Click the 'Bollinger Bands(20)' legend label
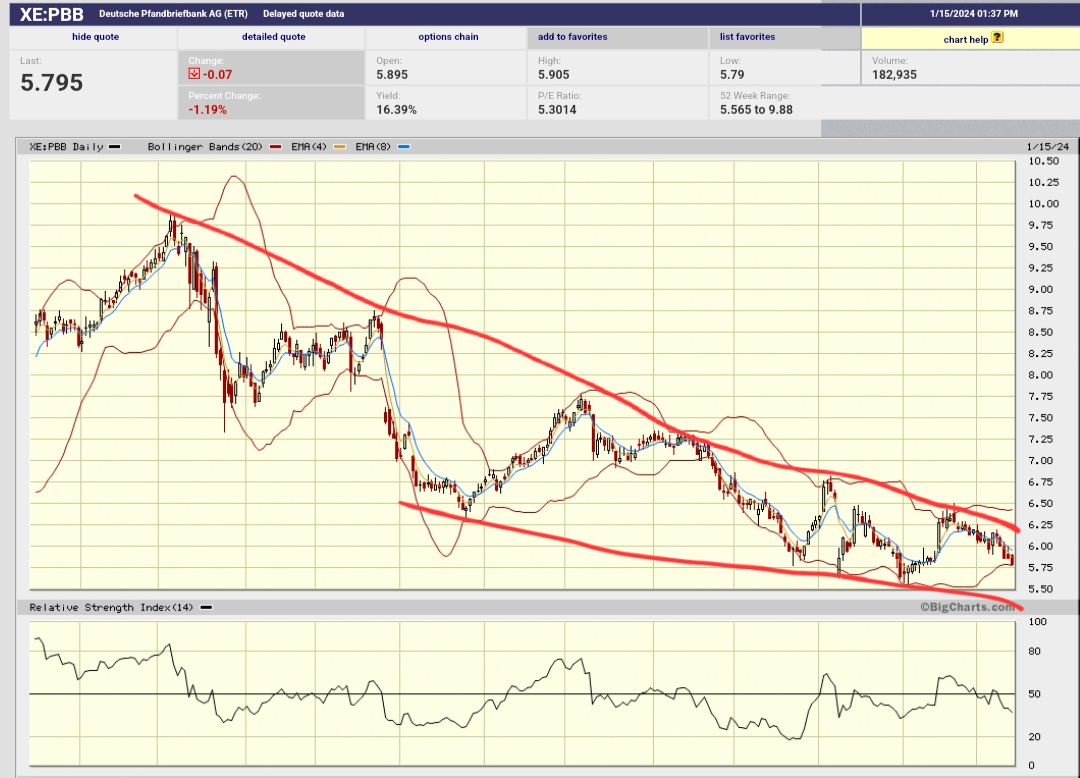The image size is (1080, 778). coord(205,147)
